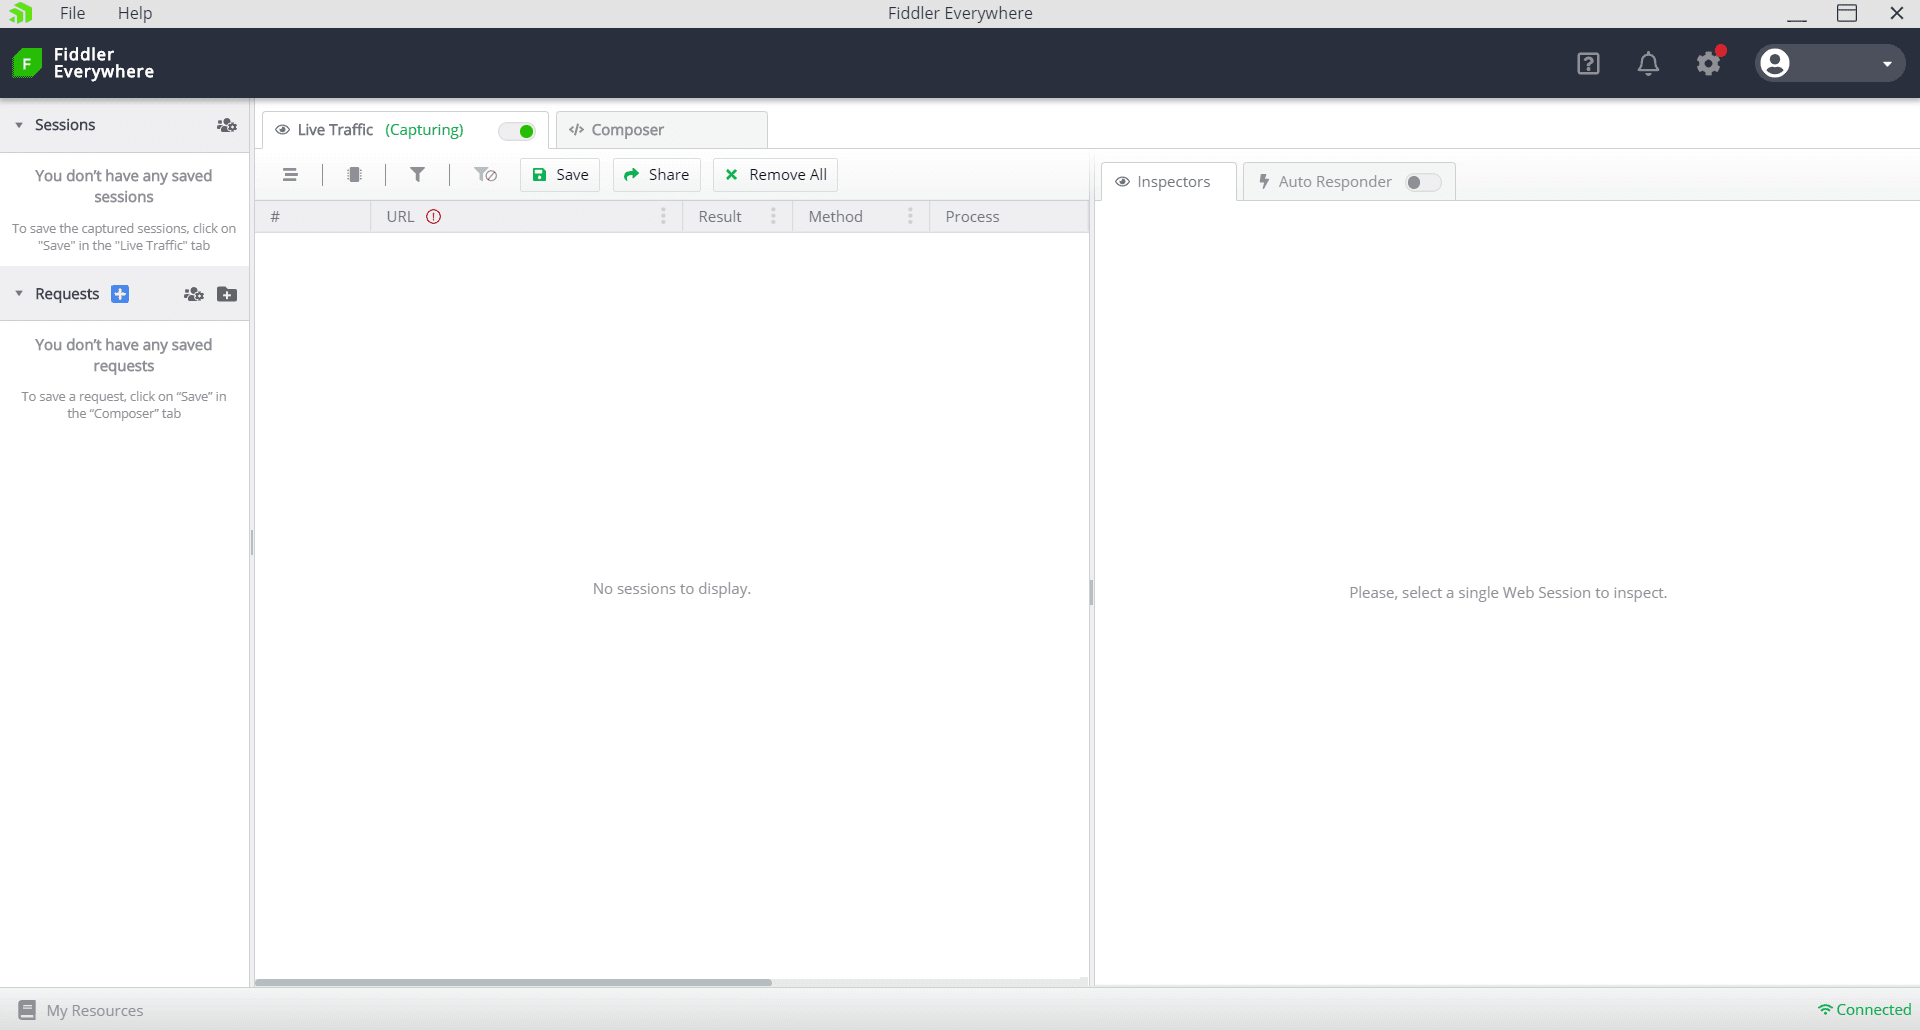Open the settings gear icon
This screenshot has width=1920, height=1030.
click(1709, 64)
